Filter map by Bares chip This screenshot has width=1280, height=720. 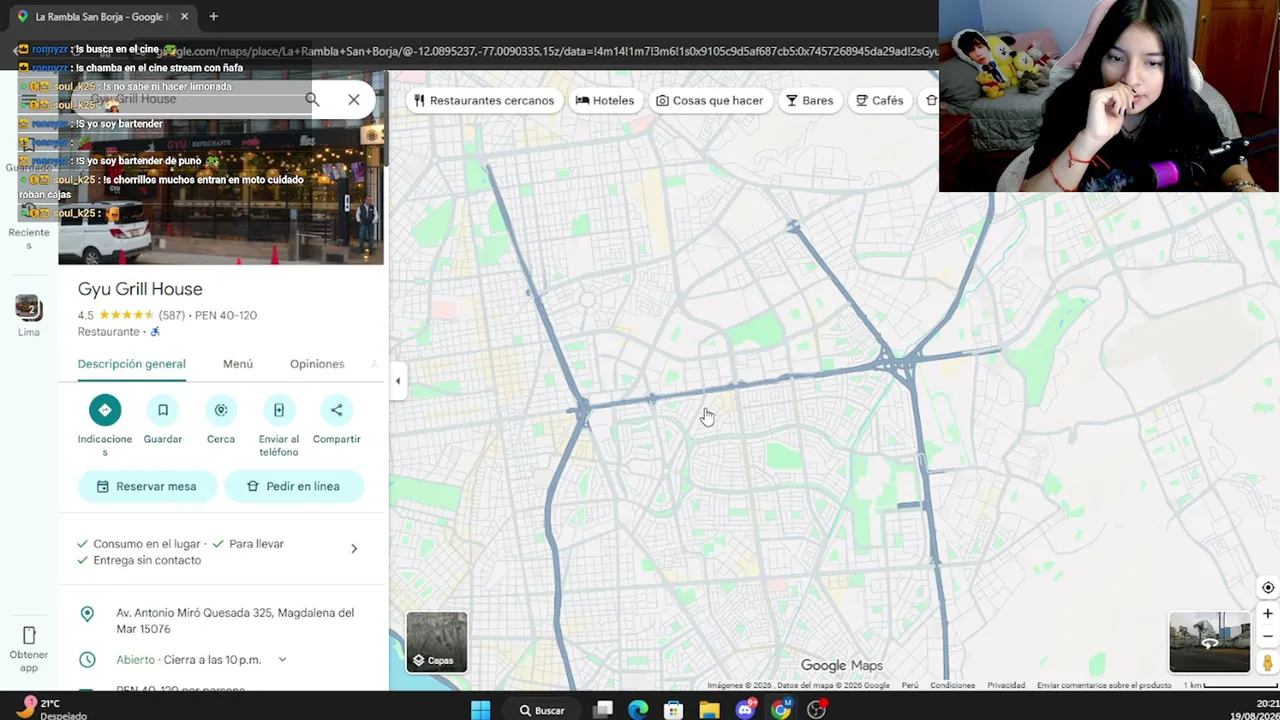point(810,100)
